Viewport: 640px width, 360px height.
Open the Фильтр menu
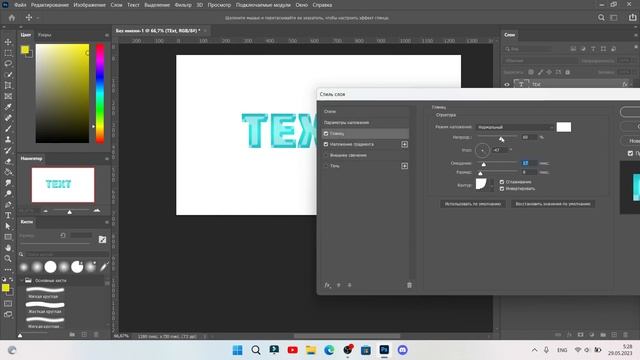[183, 5]
